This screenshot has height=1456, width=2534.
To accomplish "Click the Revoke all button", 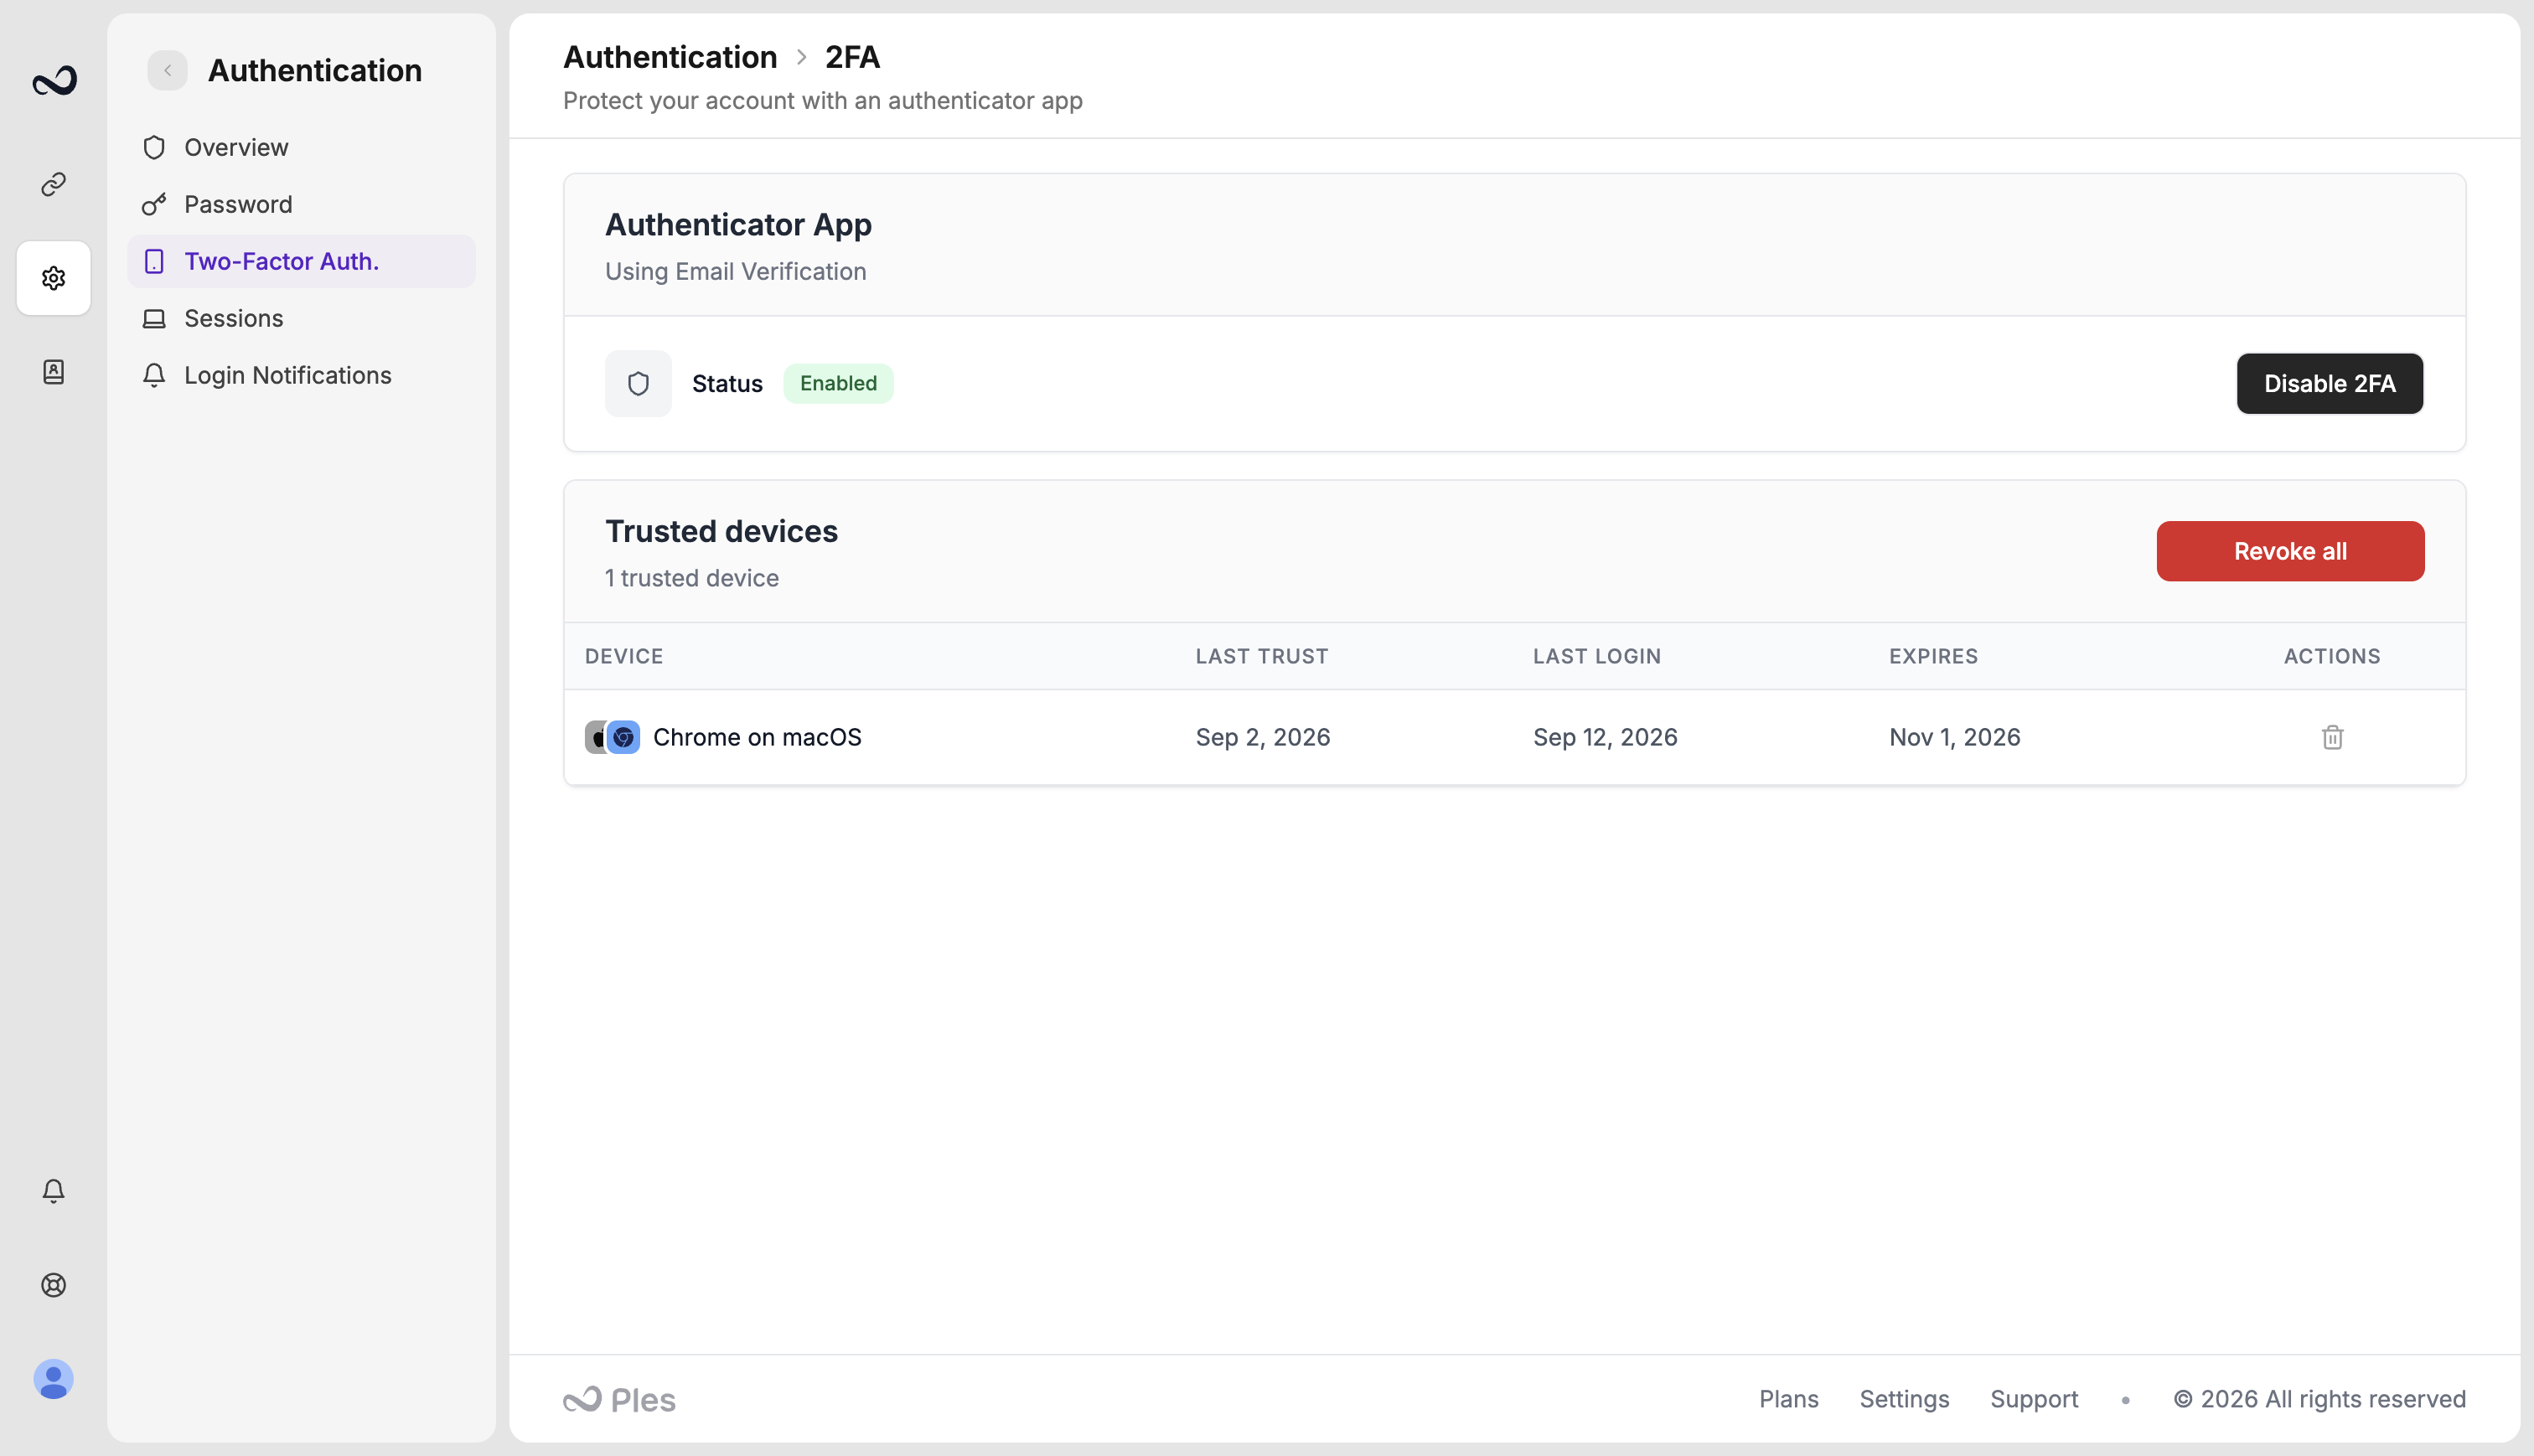I will pyautogui.click(x=2290, y=551).
